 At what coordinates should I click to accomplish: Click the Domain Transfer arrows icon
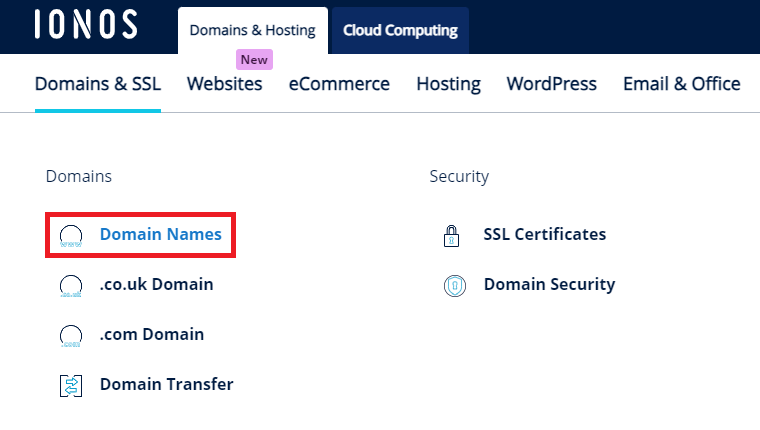pos(71,386)
